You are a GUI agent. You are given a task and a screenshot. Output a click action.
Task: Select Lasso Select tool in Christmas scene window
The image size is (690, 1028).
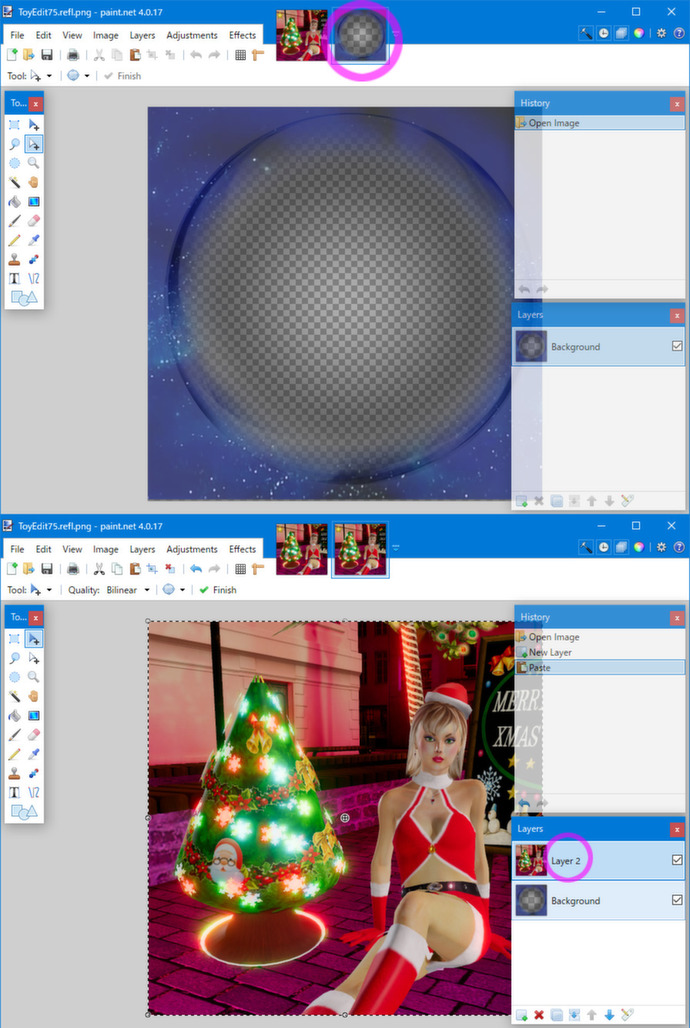14,658
